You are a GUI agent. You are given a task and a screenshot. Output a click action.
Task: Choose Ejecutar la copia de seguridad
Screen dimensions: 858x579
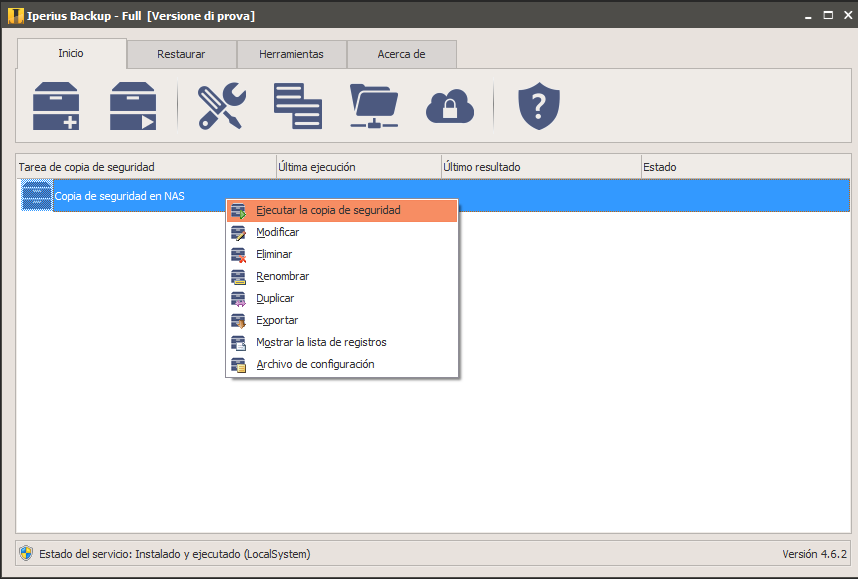point(342,211)
